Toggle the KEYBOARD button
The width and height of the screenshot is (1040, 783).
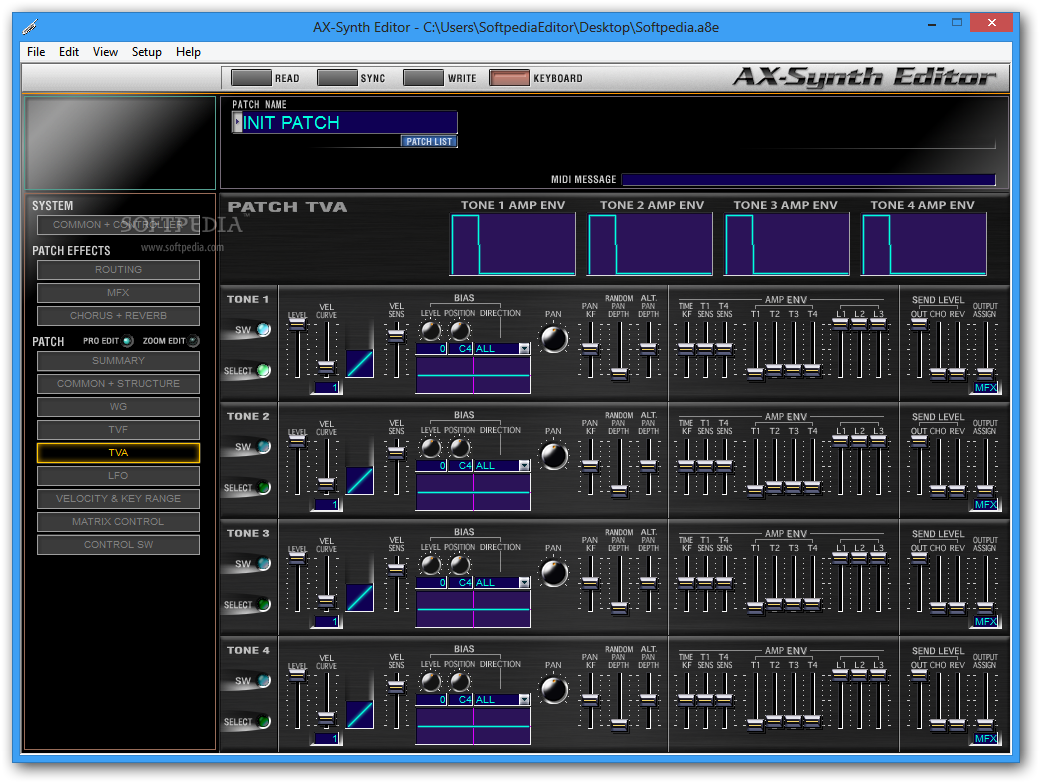tap(509, 78)
